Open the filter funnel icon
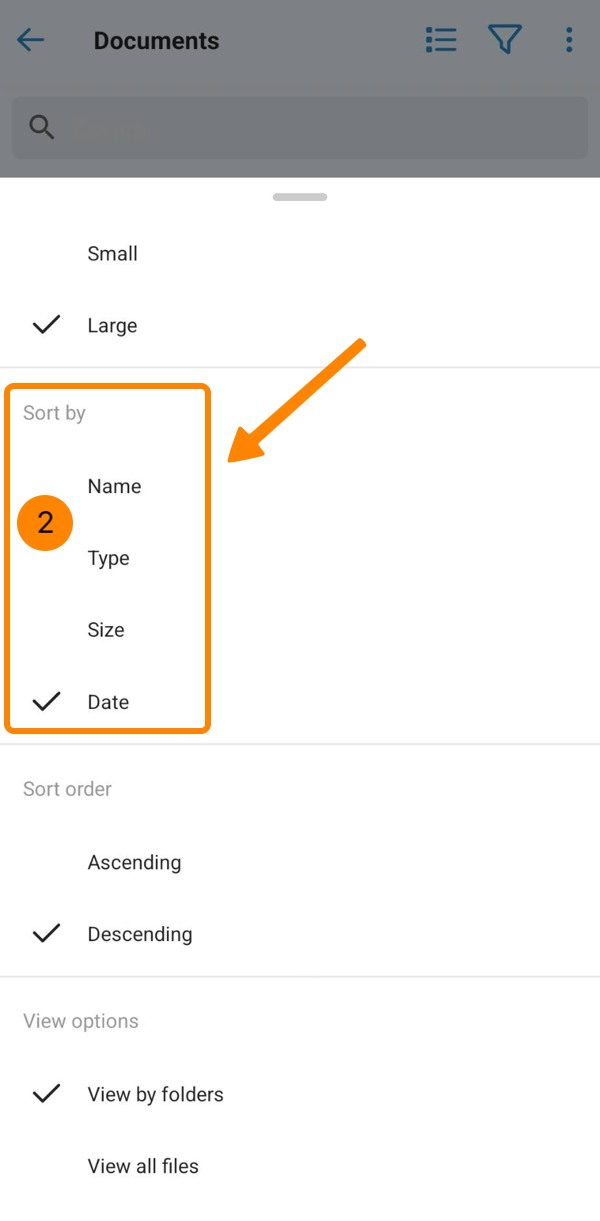 (x=505, y=40)
